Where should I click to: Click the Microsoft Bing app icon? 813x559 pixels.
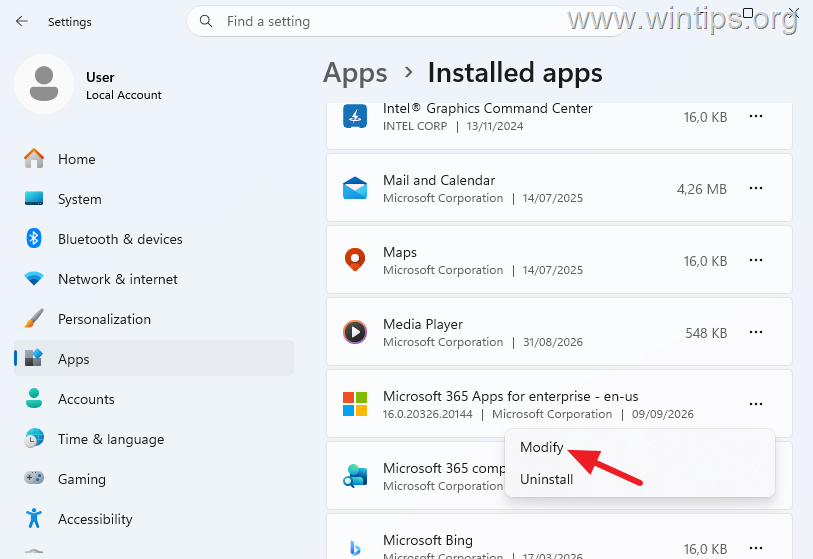(x=355, y=547)
